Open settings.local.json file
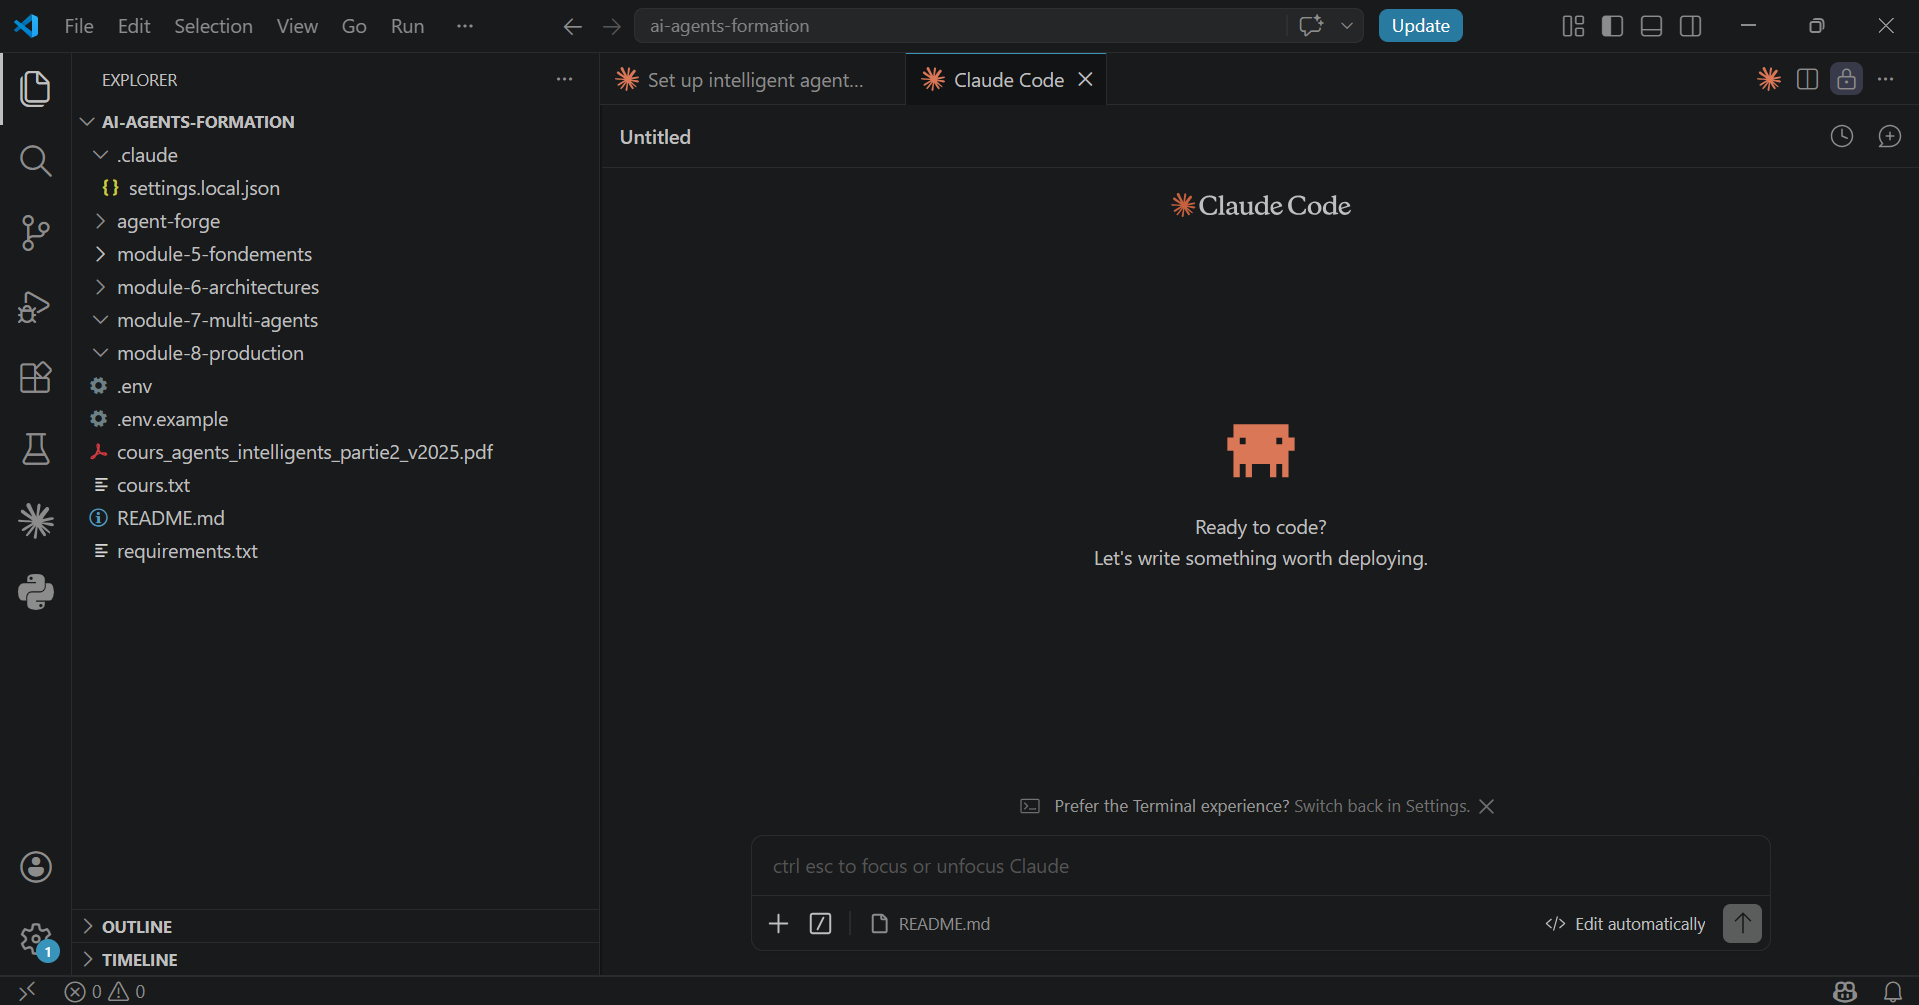 click(x=336, y=188)
